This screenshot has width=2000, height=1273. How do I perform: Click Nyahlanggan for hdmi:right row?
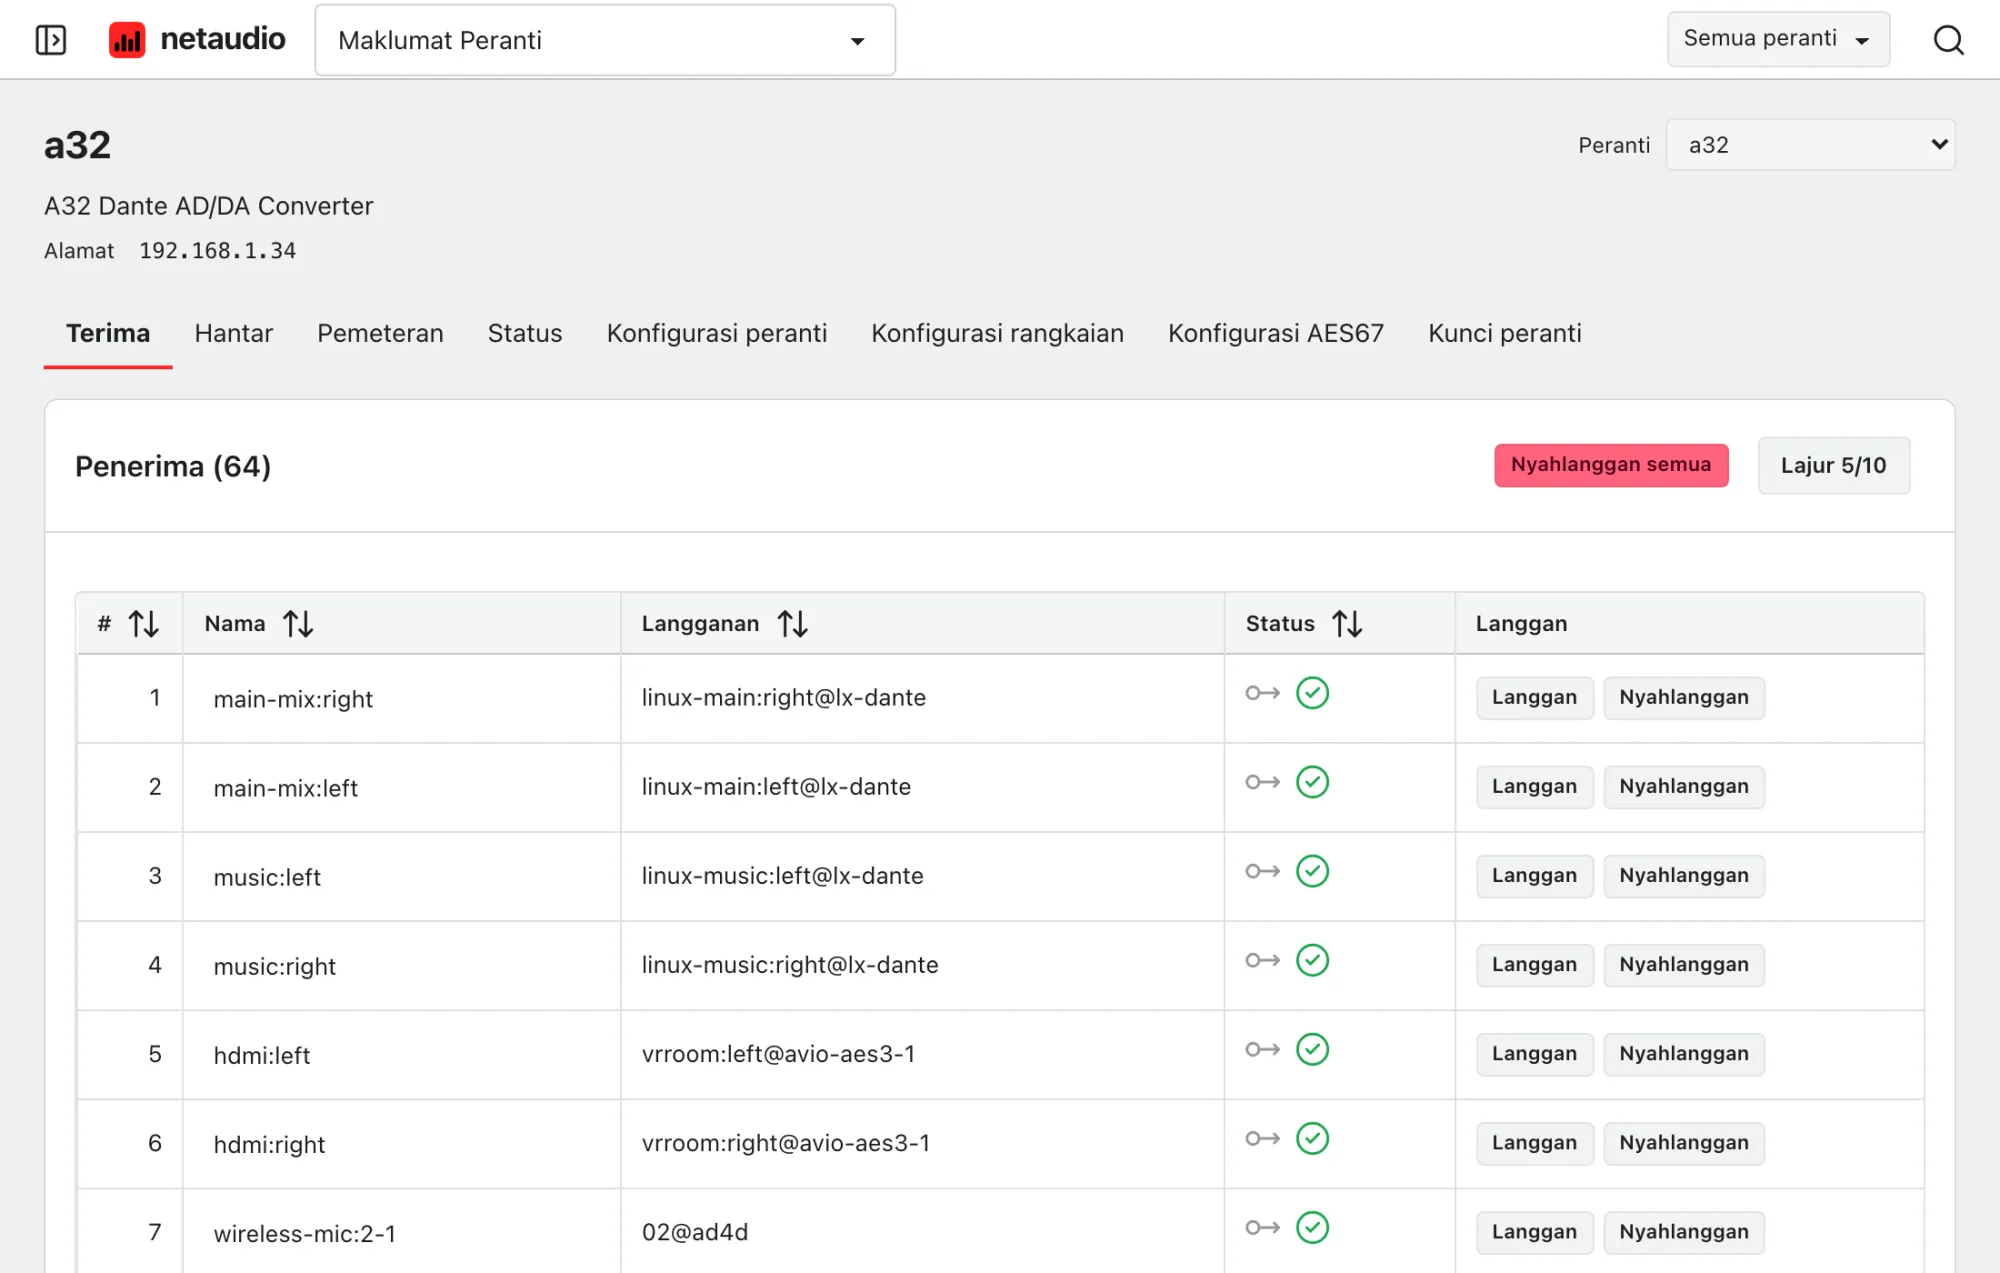[x=1684, y=1142]
